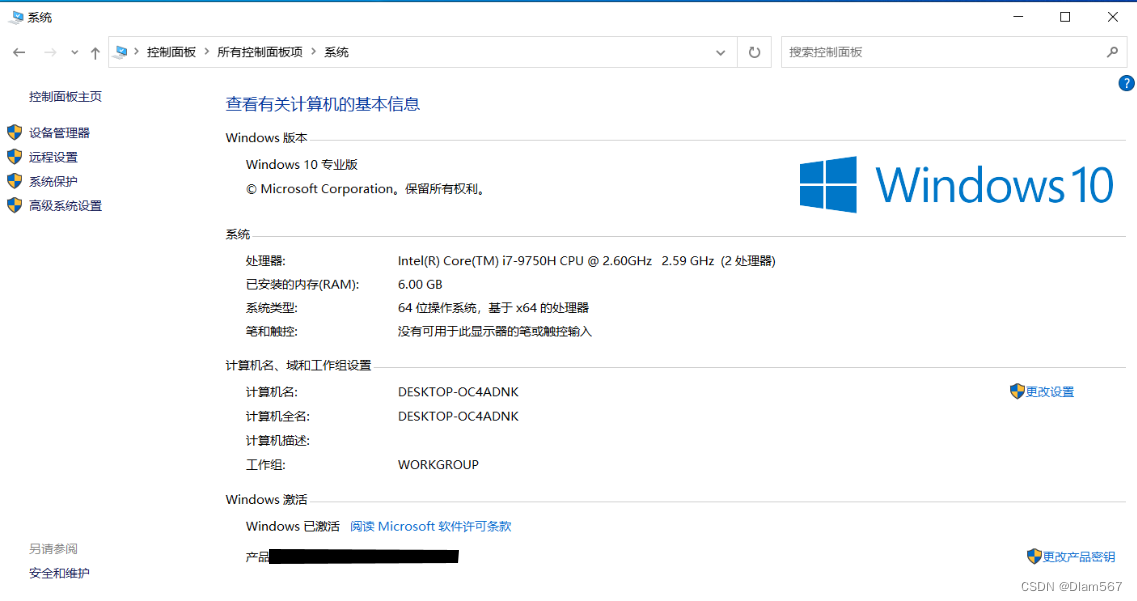
Task: Open 系统保护 link
Action: (53, 181)
